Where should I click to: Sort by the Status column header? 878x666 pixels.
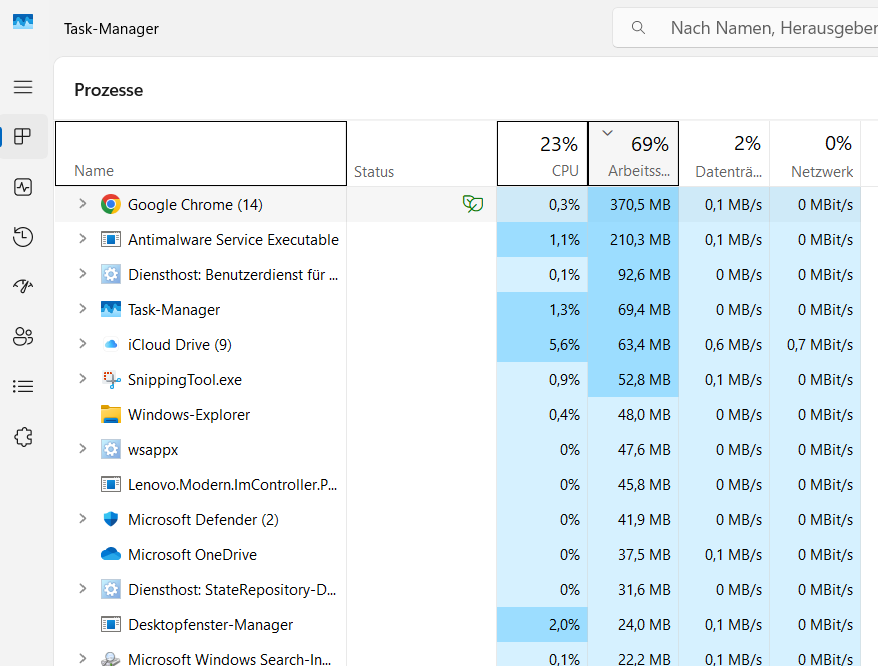coord(422,153)
